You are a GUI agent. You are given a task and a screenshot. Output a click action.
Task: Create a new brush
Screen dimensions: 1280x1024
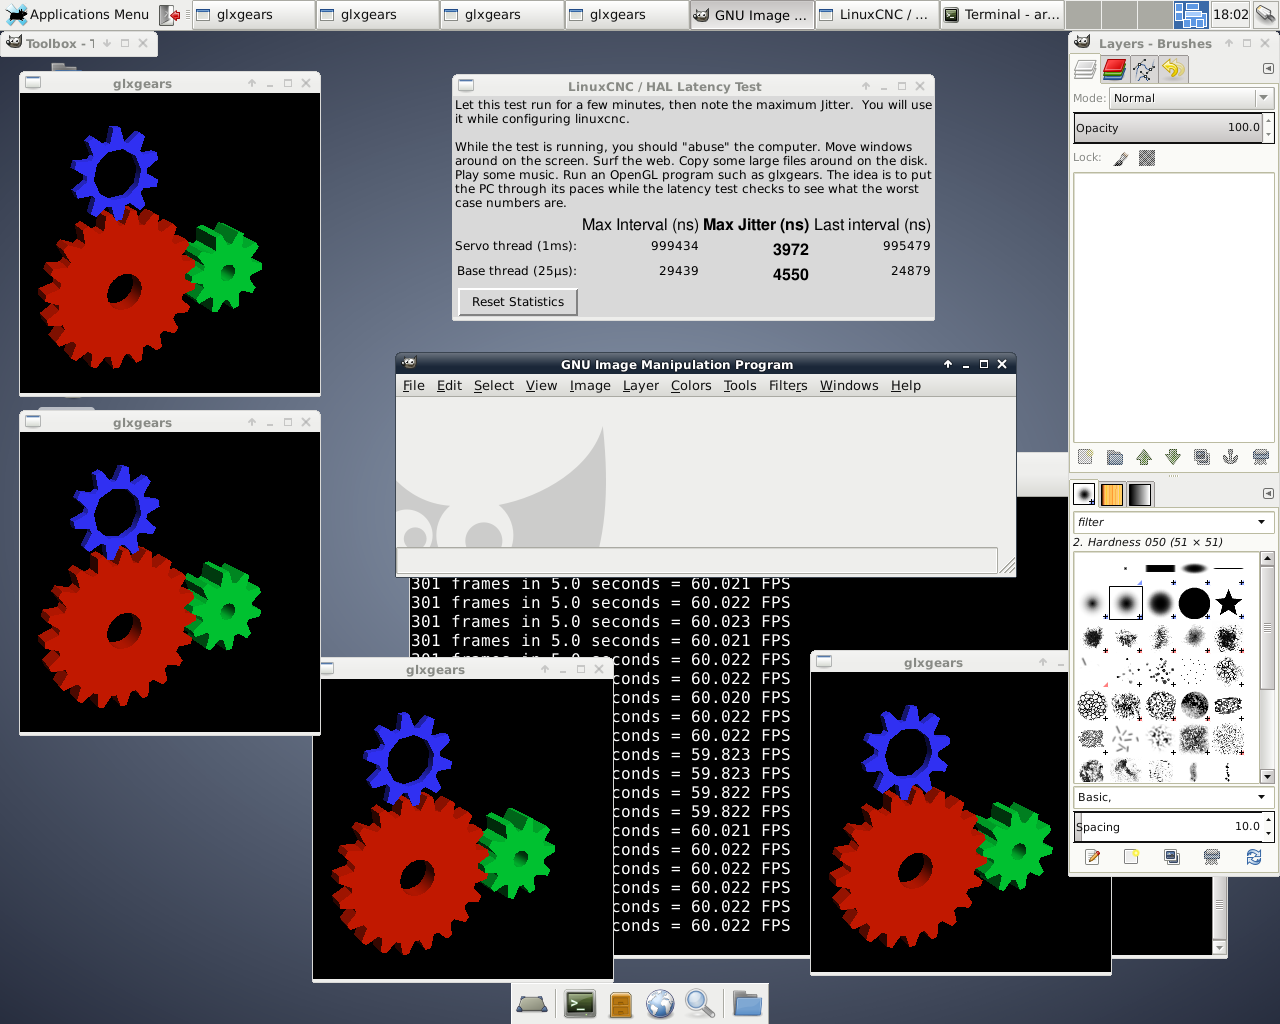[x=1131, y=857]
